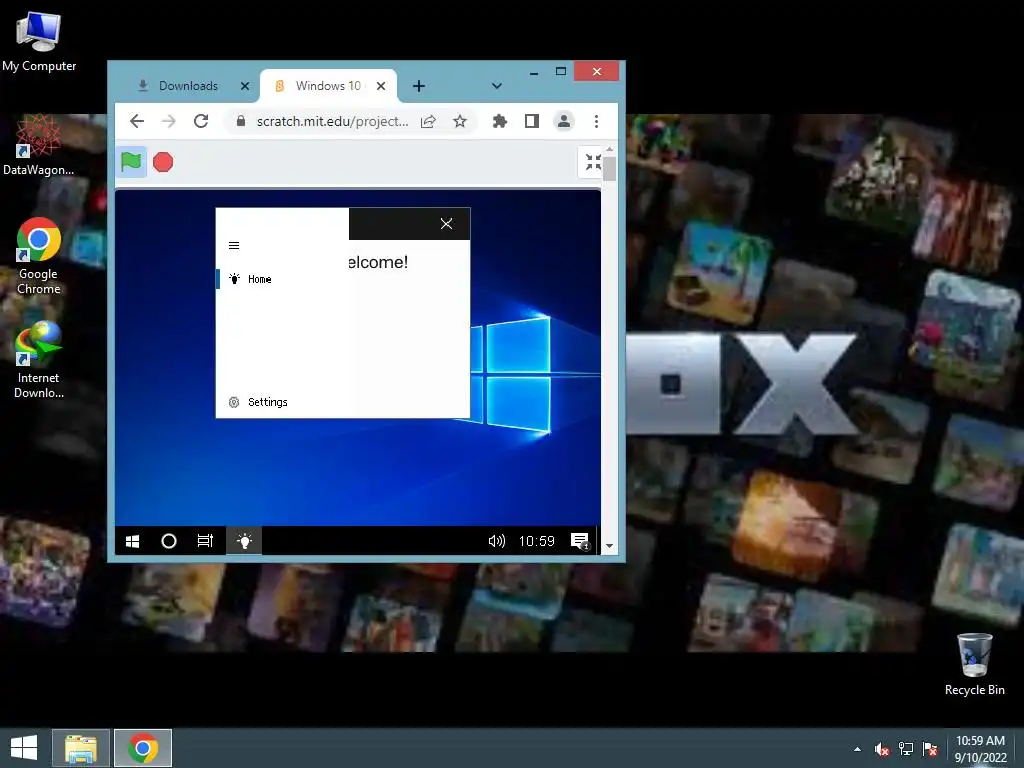The width and height of the screenshot is (1024, 768).
Task: Click network tray icon
Action: click(906, 749)
